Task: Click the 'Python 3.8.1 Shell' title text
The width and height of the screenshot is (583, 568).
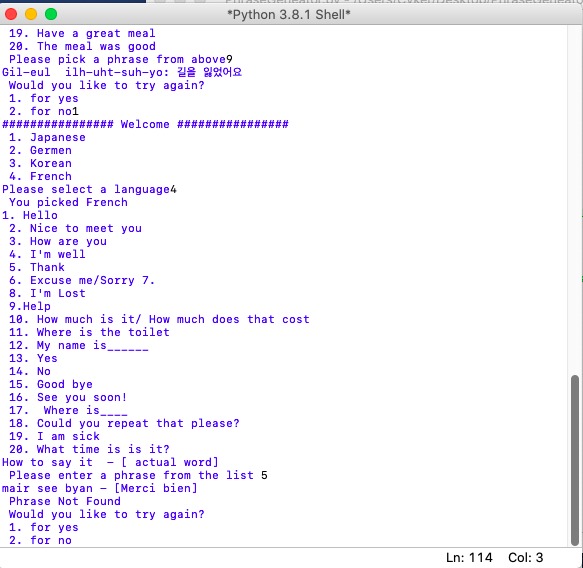Action: click(x=289, y=14)
